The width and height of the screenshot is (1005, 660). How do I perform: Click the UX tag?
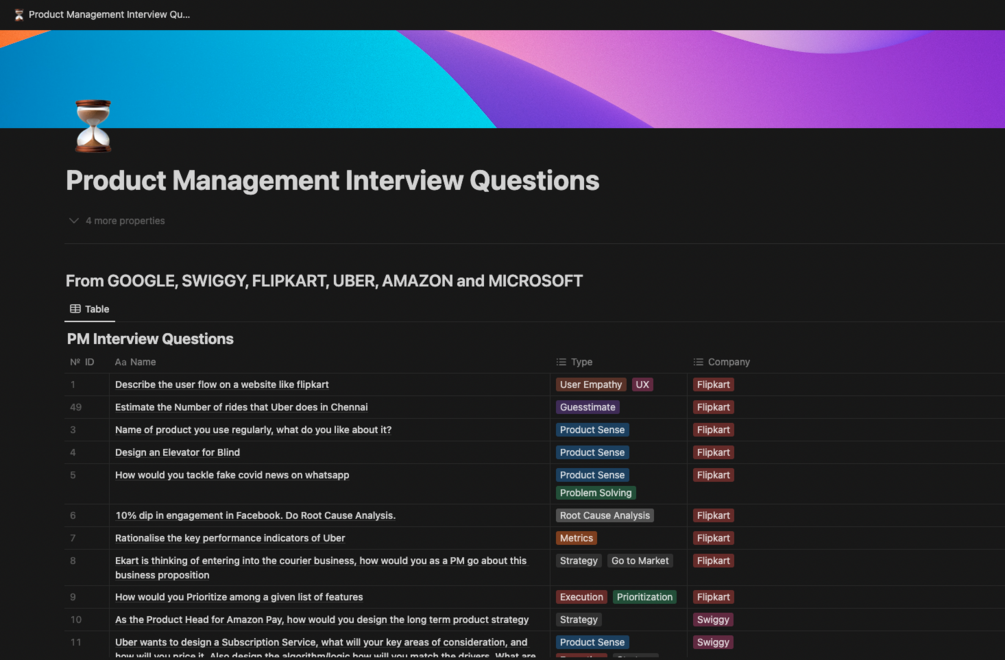point(642,384)
